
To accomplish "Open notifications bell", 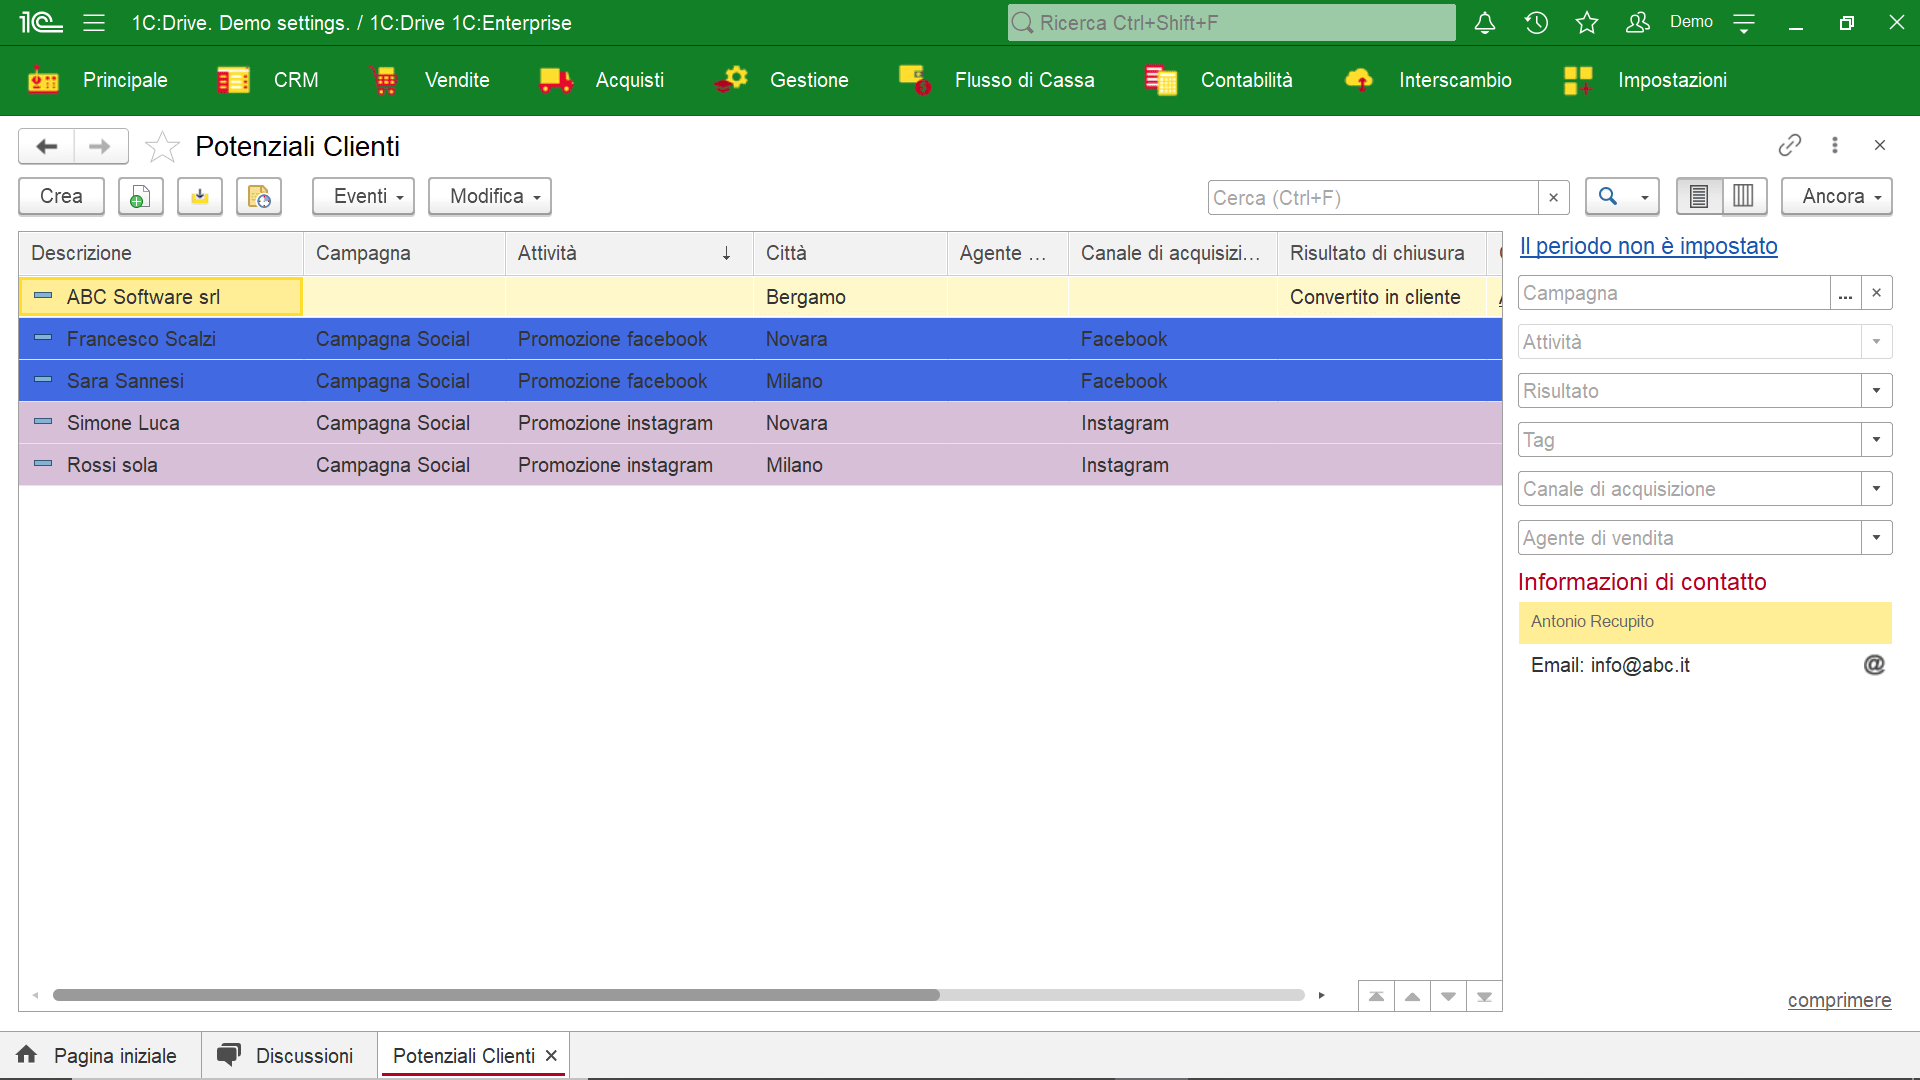I will (x=1485, y=22).
